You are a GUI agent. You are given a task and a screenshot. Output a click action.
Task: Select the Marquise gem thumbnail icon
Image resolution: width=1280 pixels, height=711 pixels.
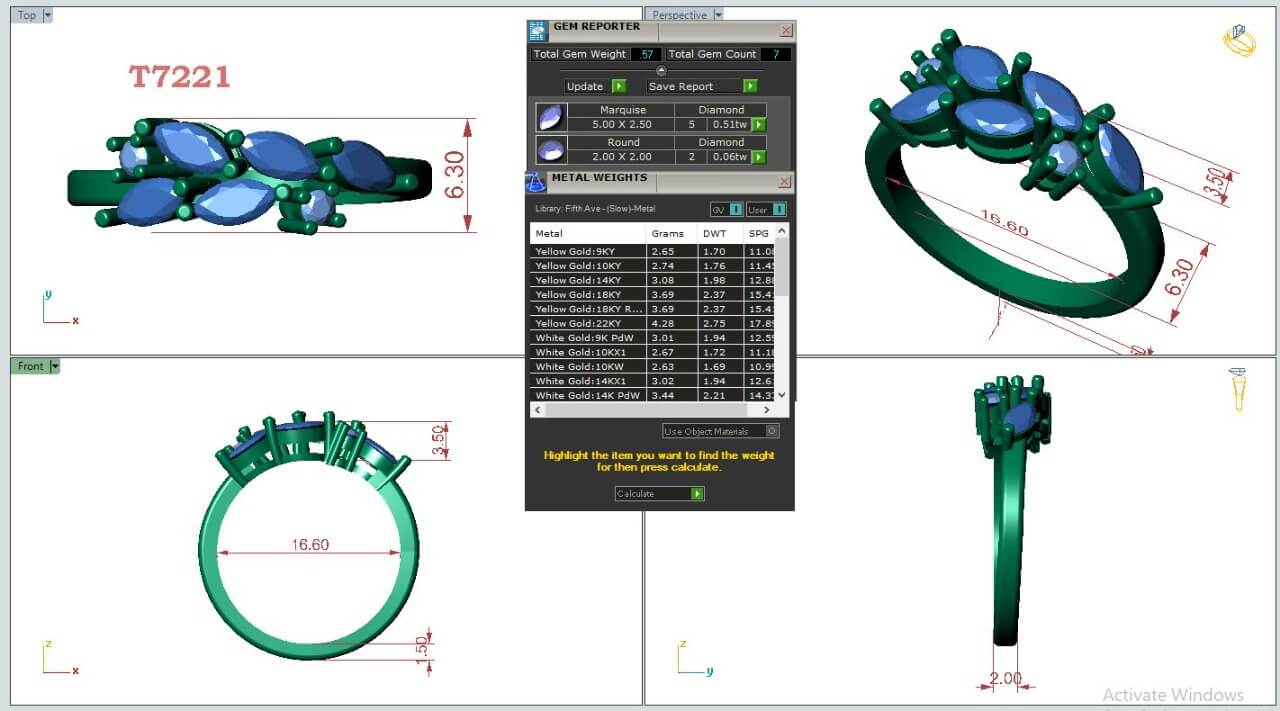click(x=550, y=118)
